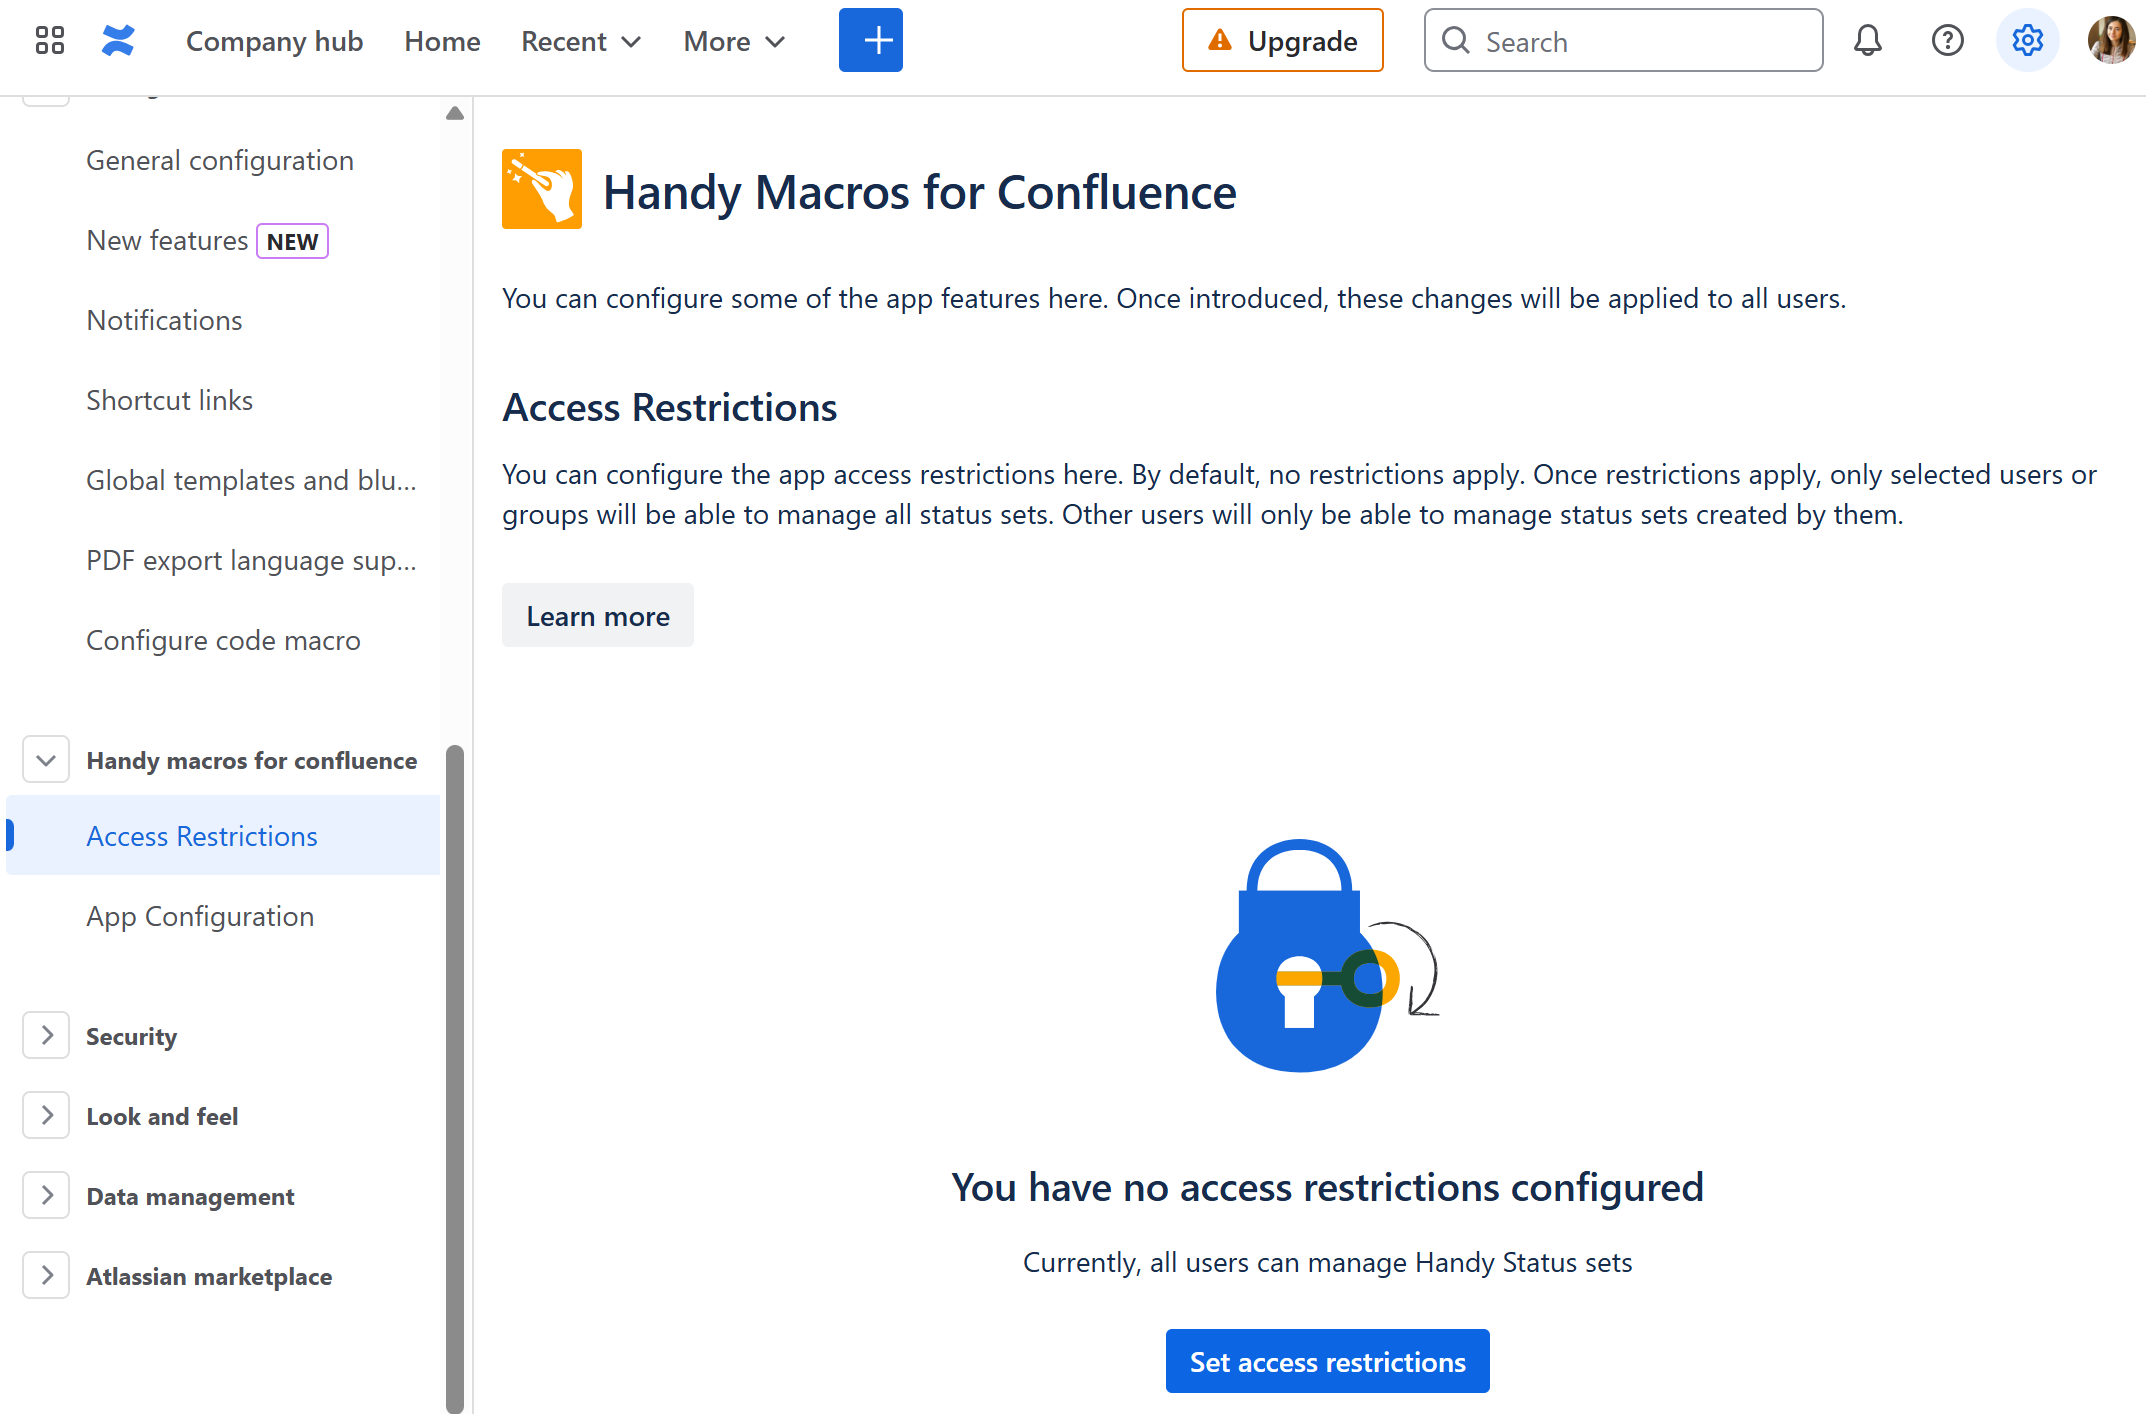2146x1414 pixels.
Task: Expand the Look and feel section
Action: click(46, 1116)
